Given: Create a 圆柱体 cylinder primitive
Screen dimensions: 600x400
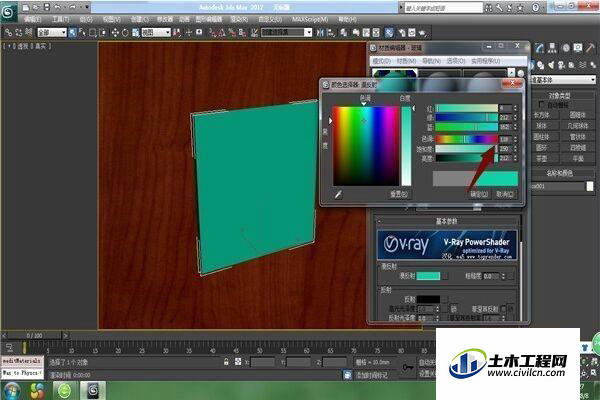Looking at the screenshot, I should 541,136.
